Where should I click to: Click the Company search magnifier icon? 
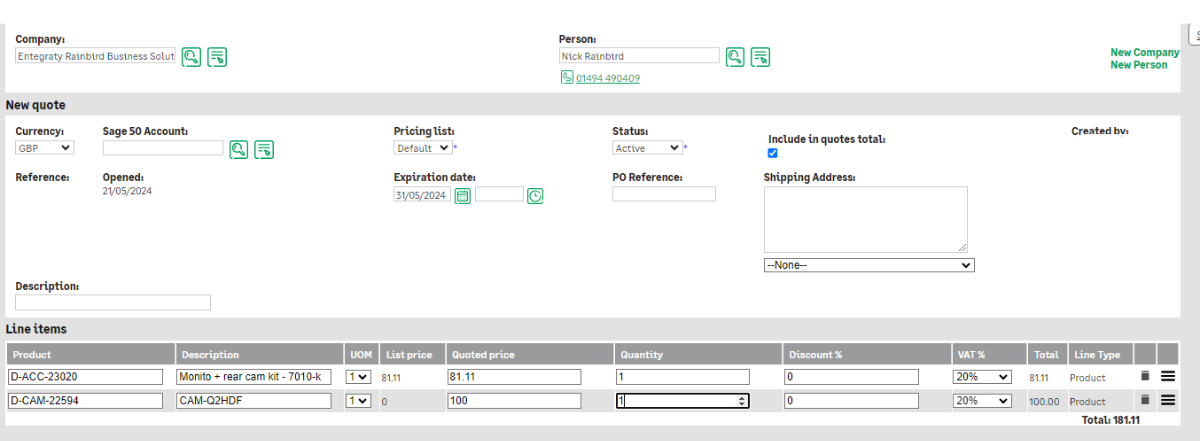191,57
